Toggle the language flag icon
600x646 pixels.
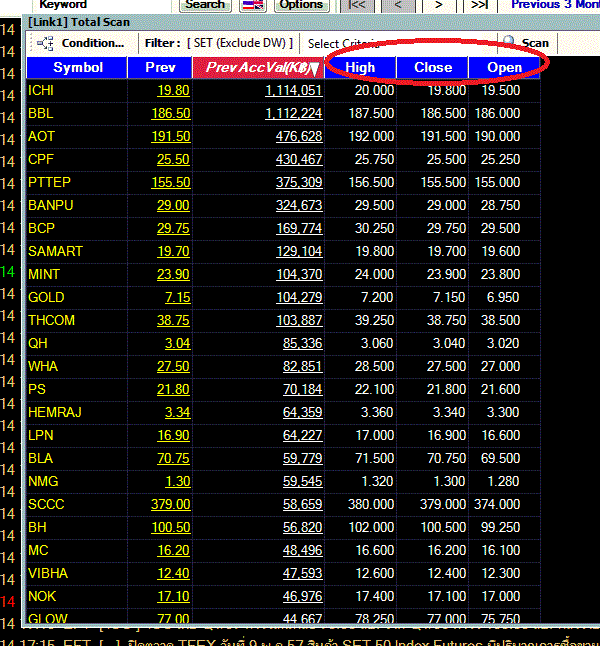point(253,5)
